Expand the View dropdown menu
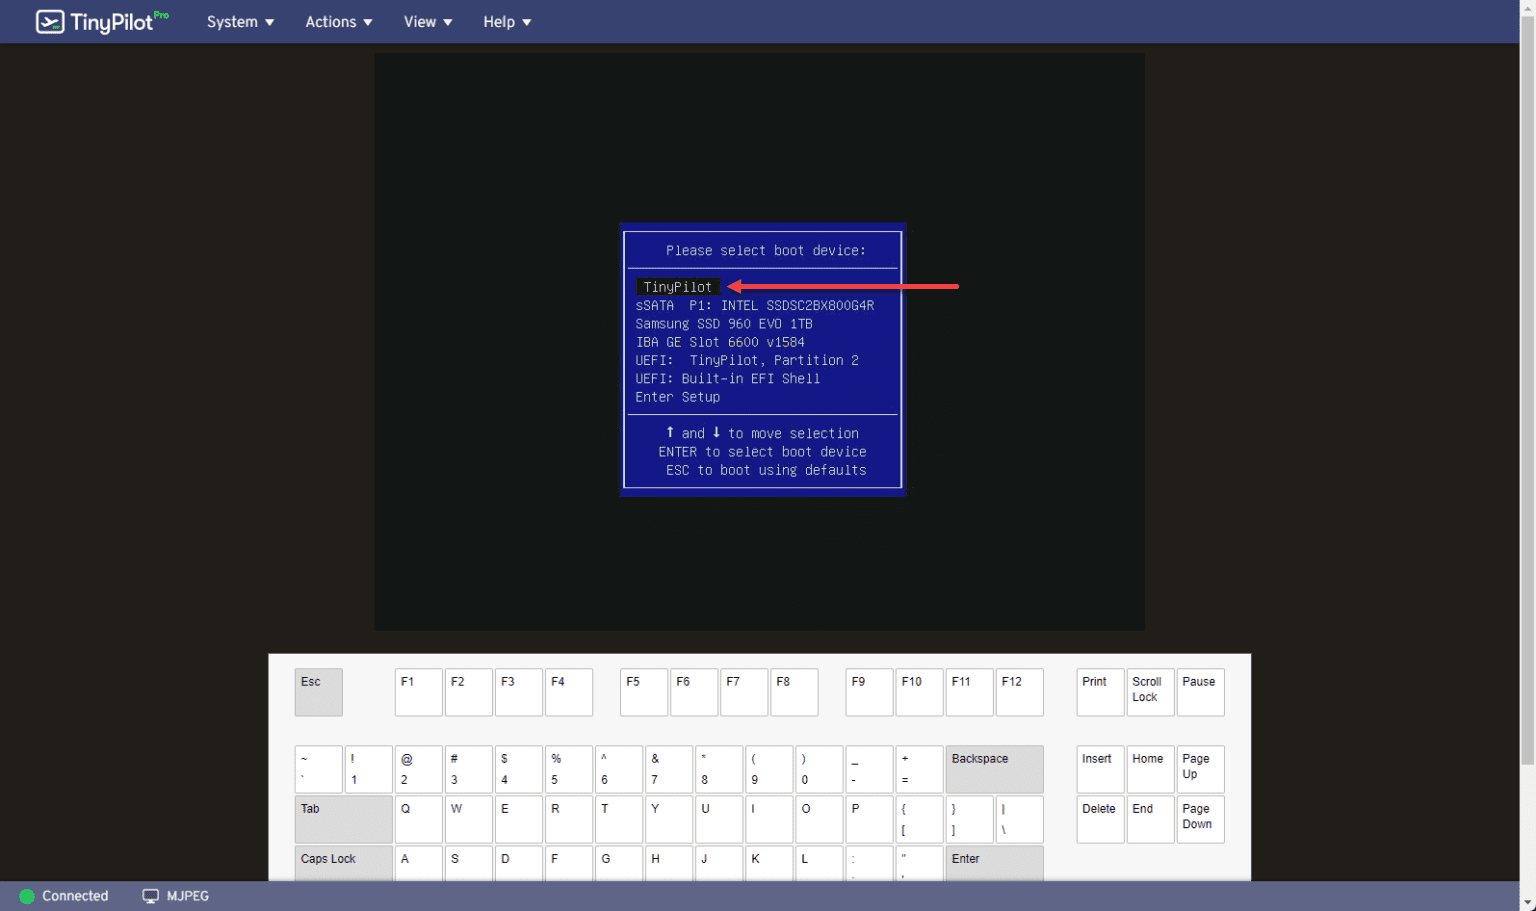Screen dimensions: 1536x911 (427, 21)
